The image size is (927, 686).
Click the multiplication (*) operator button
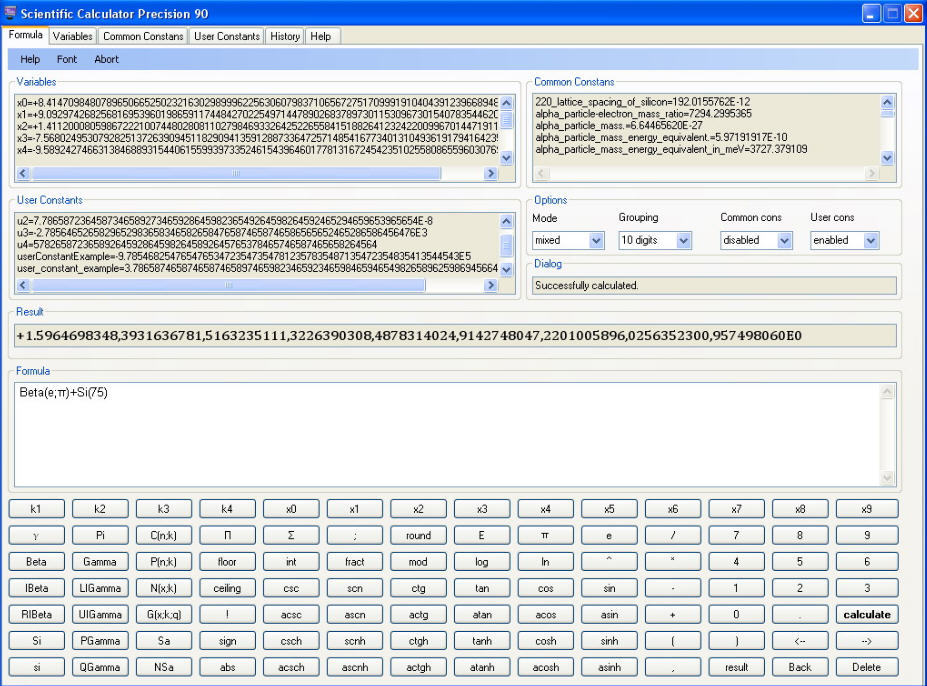click(673, 561)
